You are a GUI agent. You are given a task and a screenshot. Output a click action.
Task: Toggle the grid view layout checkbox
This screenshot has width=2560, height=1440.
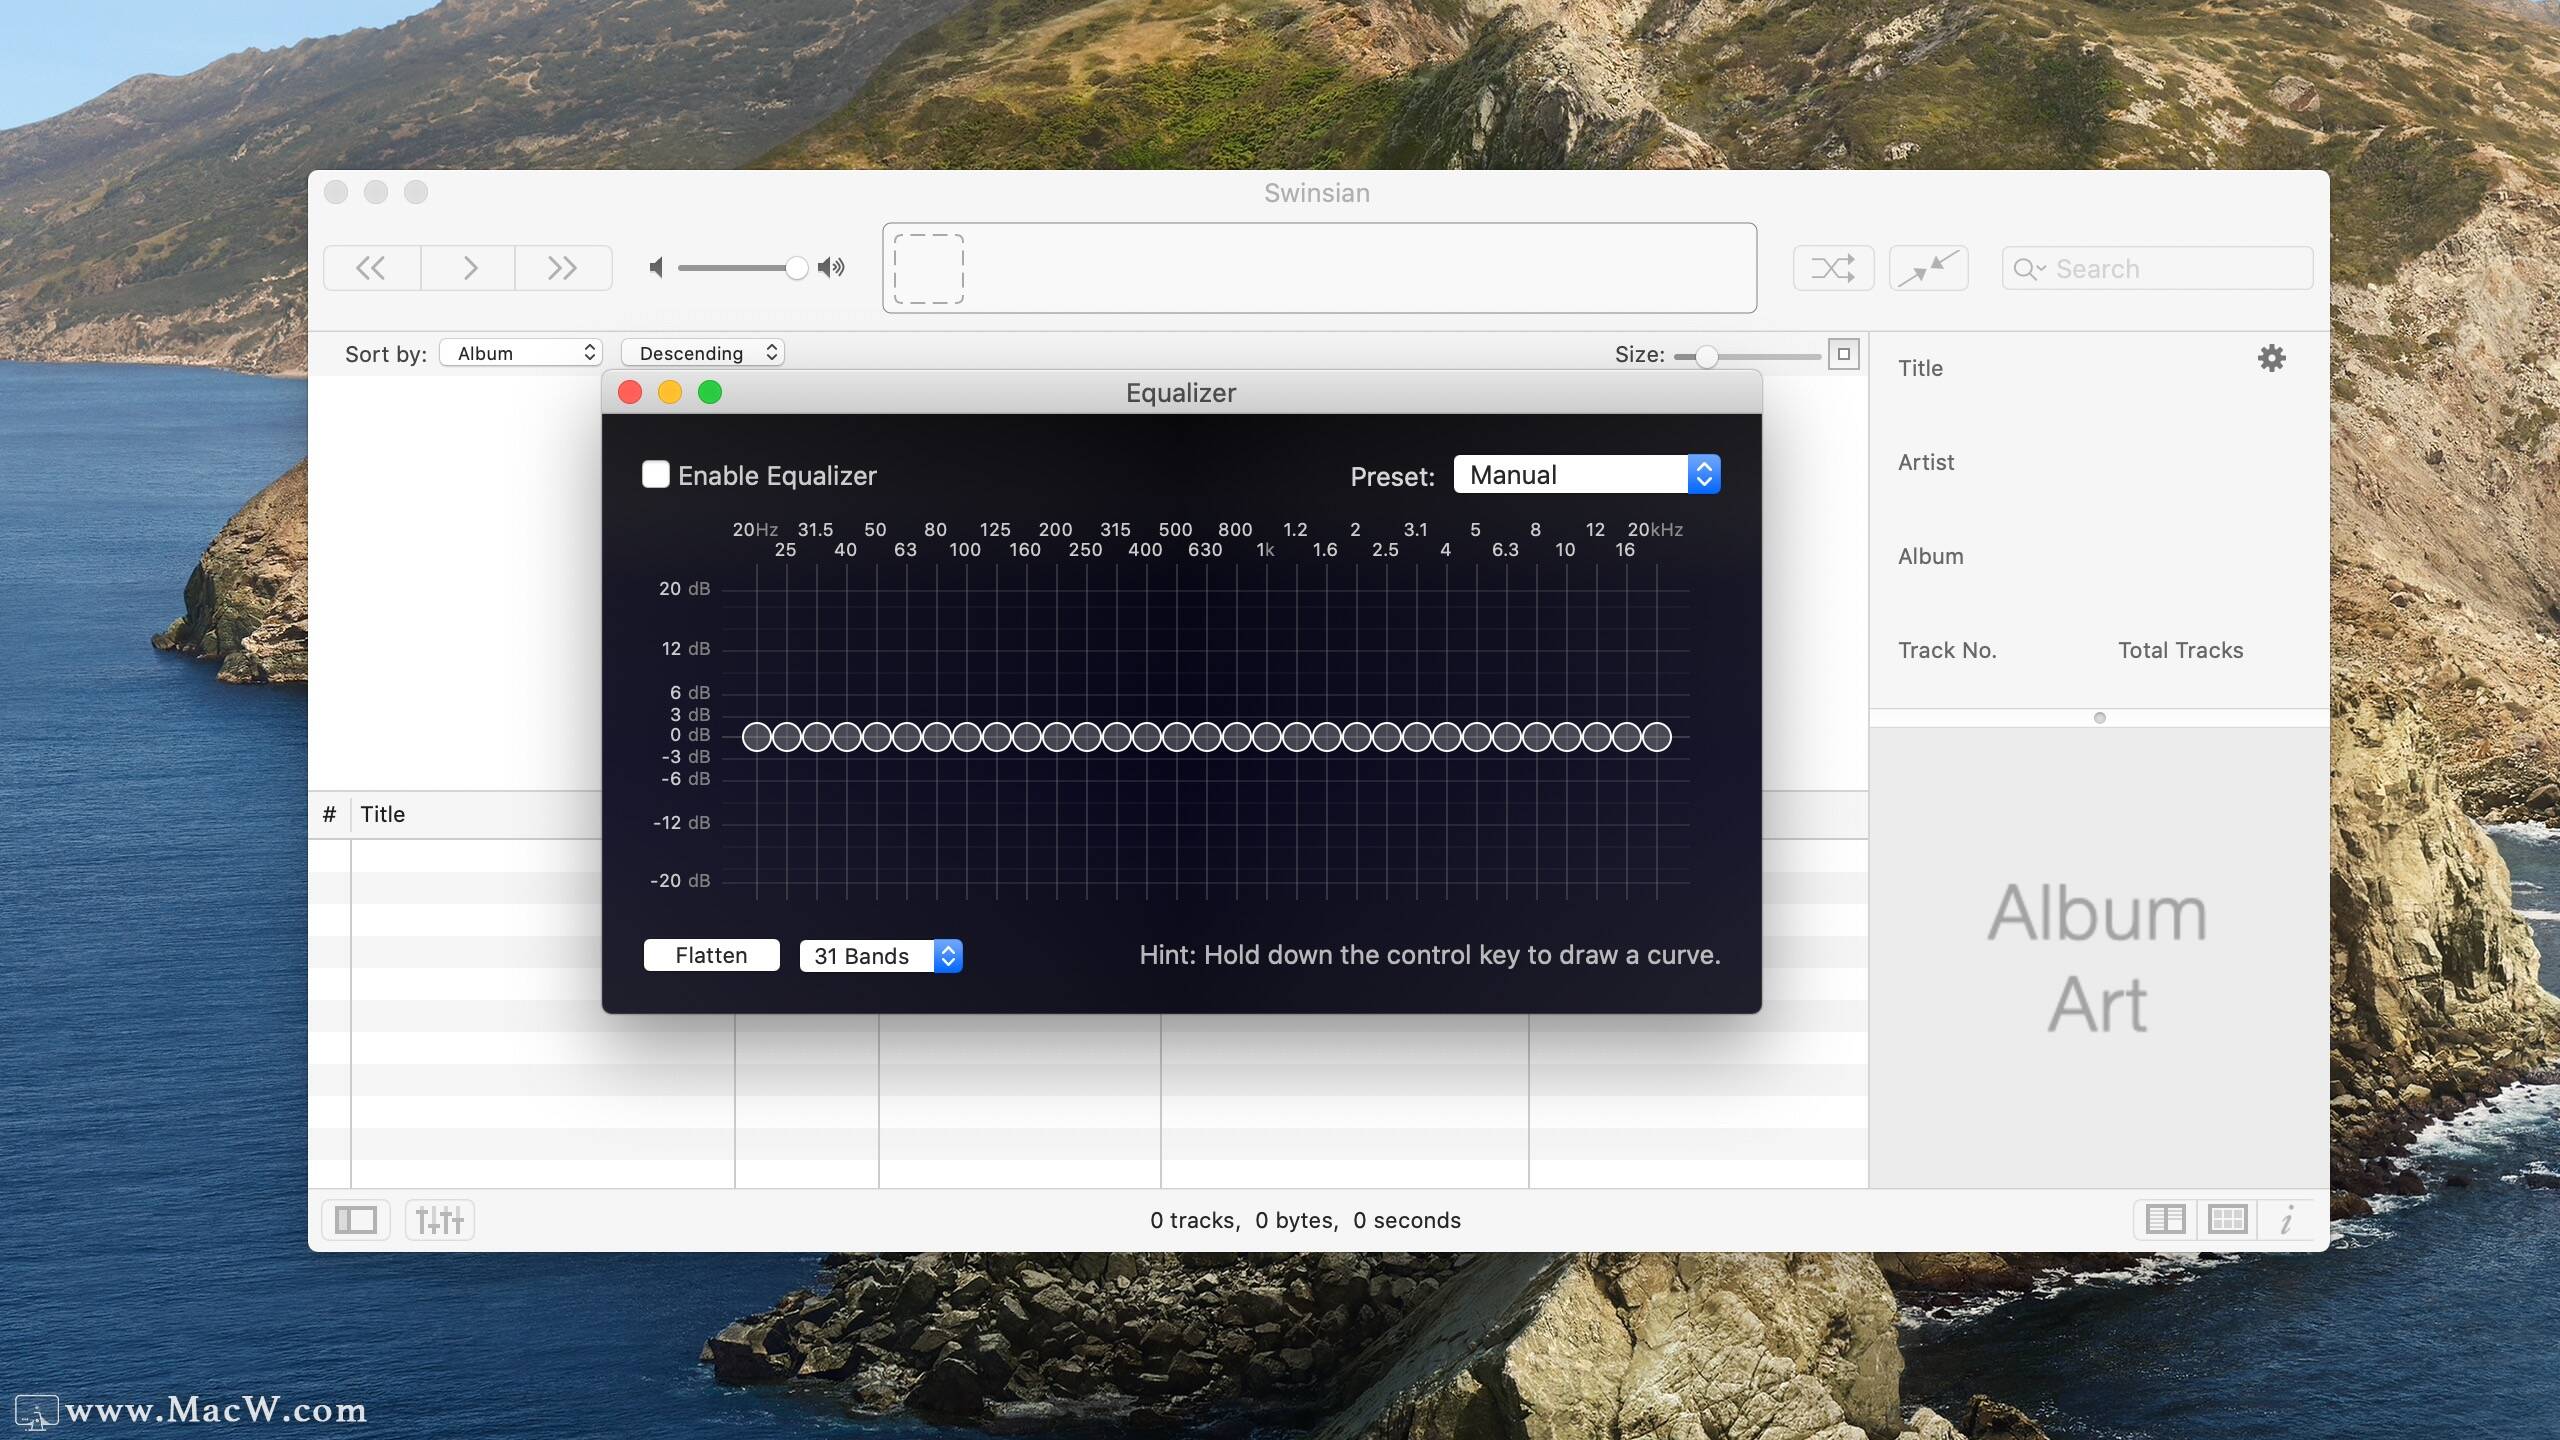2224,1218
